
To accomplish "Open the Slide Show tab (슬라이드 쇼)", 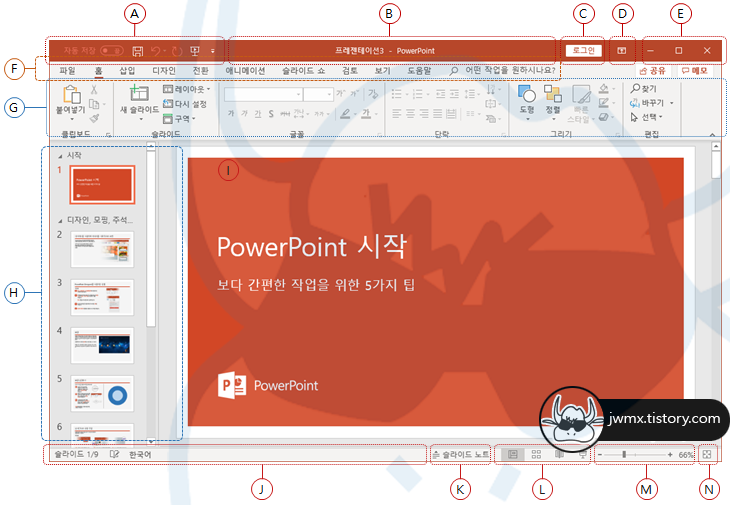I will click(x=304, y=70).
